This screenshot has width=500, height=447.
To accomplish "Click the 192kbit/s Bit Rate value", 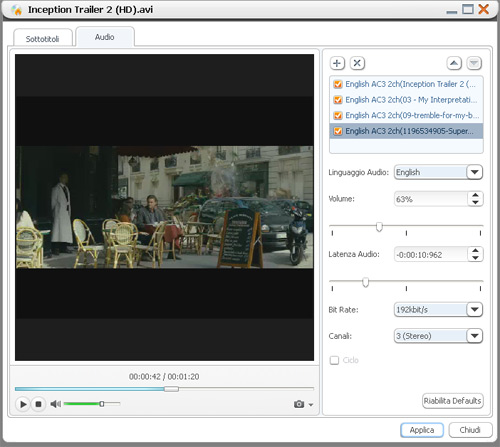I will pos(431,310).
